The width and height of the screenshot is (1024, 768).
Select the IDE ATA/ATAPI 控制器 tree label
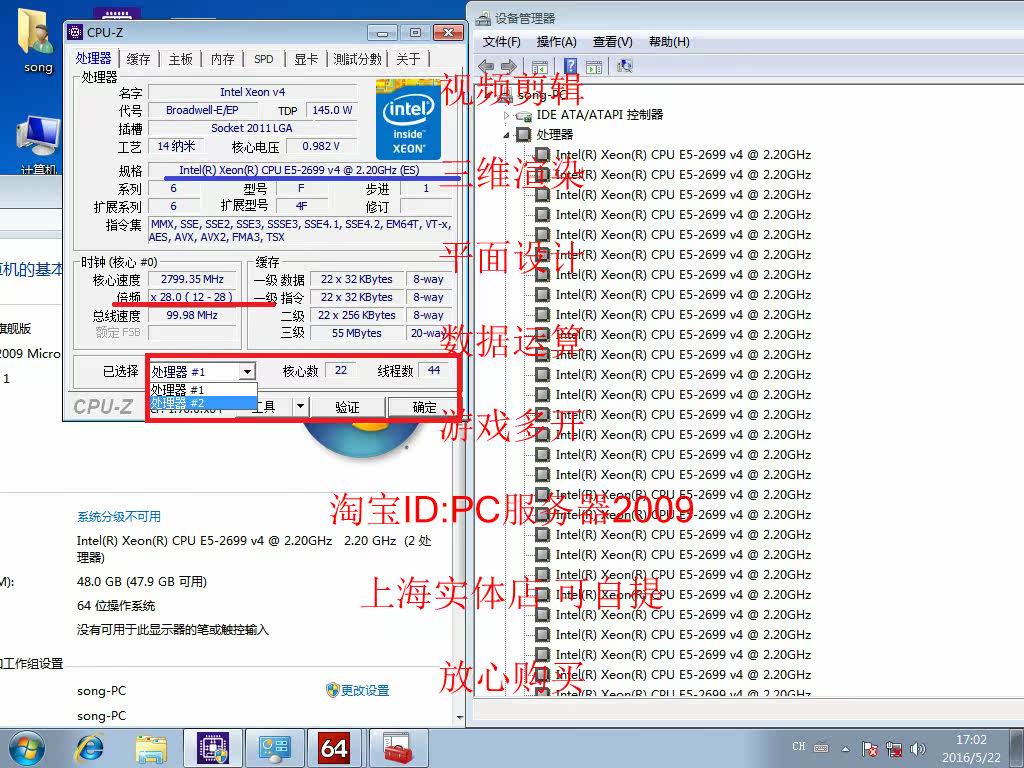click(x=600, y=115)
